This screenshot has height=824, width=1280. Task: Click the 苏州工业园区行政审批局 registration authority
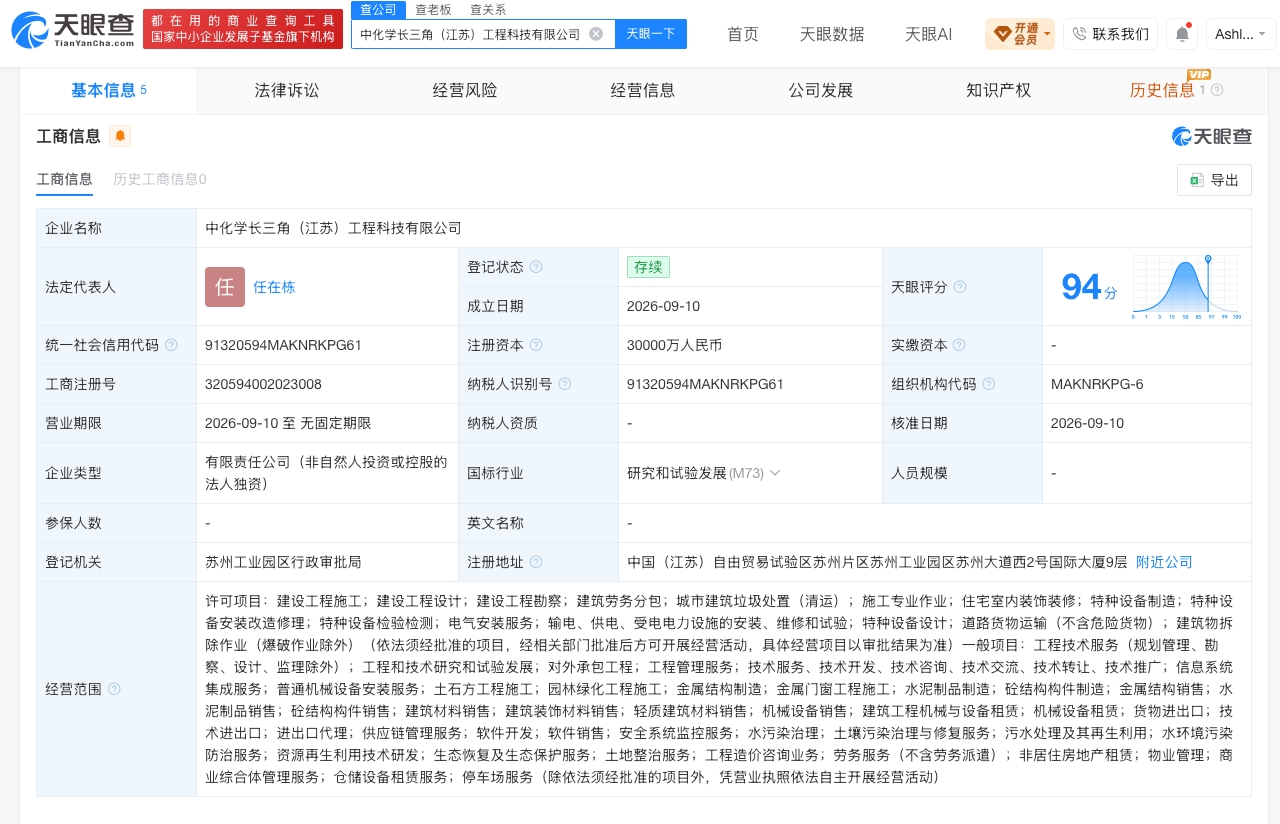(283, 562)
